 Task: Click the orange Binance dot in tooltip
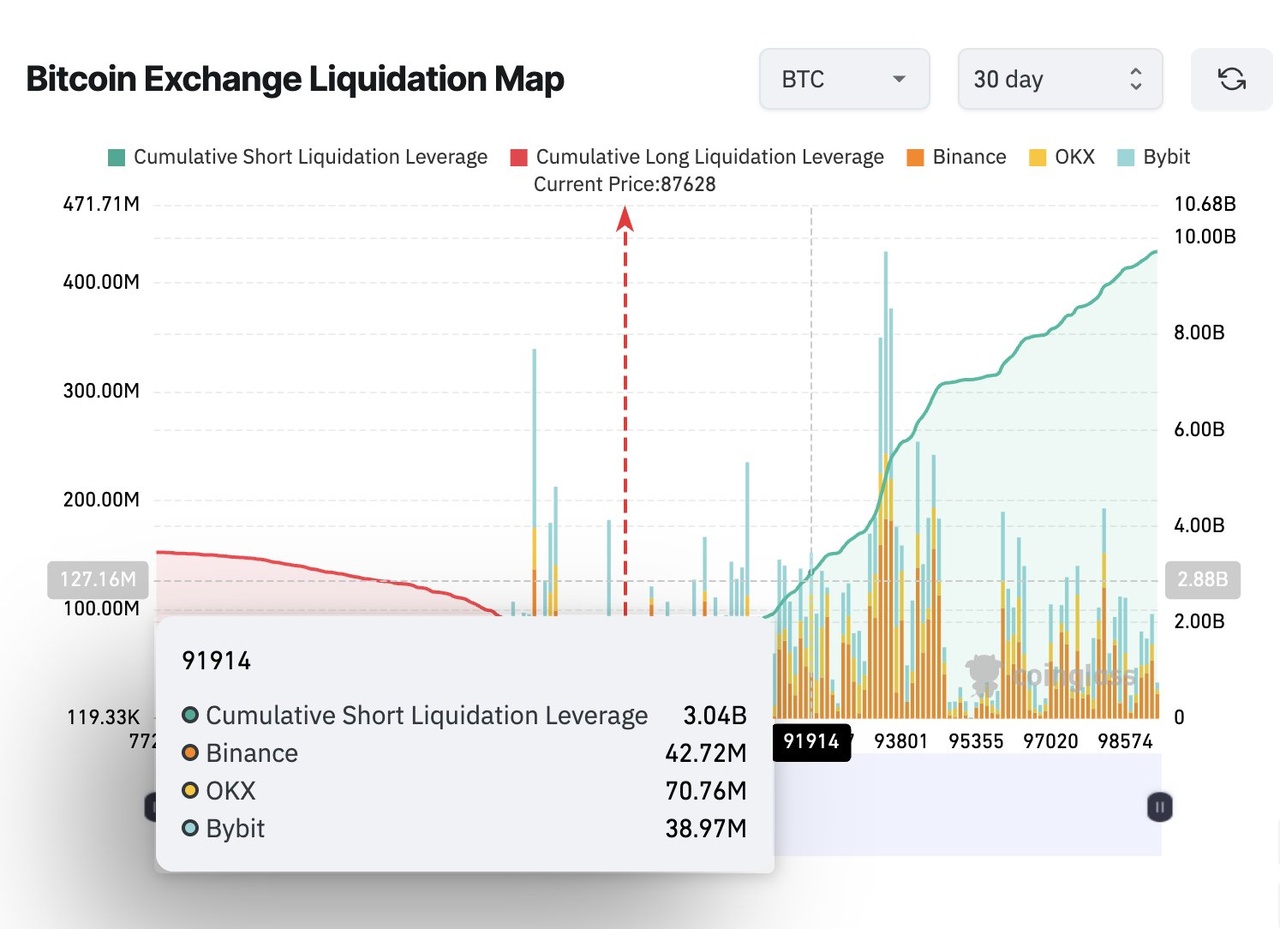click(190, 753)
